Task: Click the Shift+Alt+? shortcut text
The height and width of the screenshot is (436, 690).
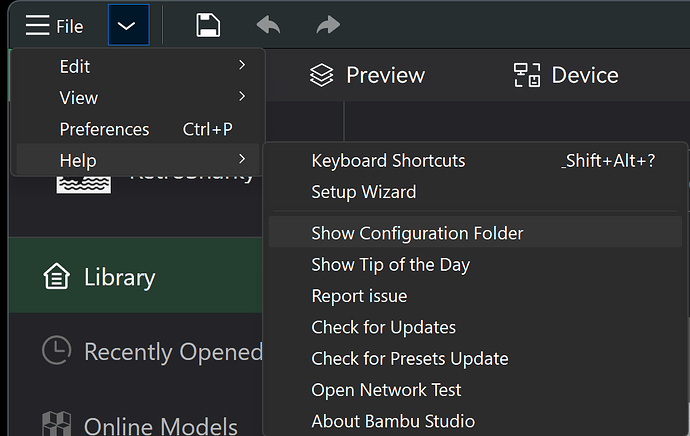Action: click(609, 161)
